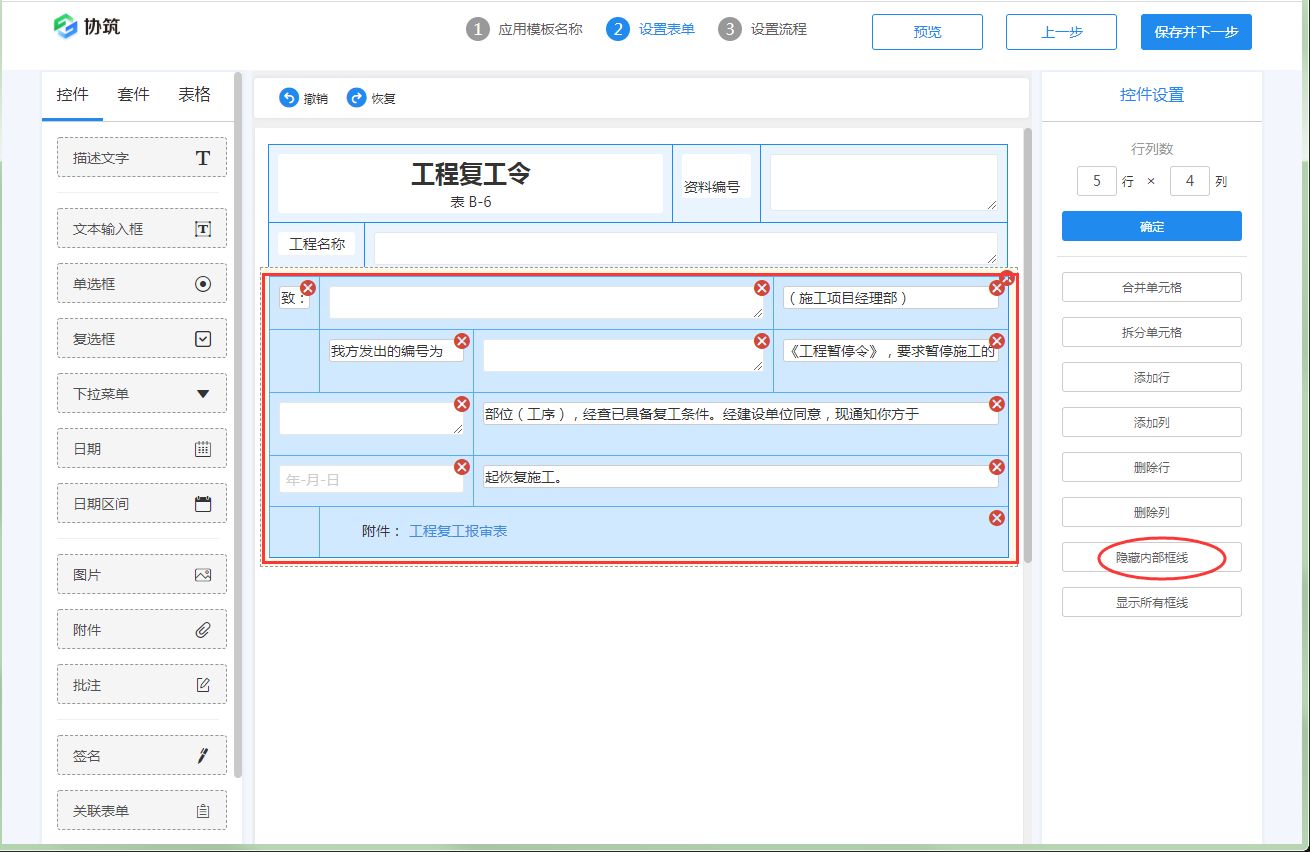The image size is (1310, 852).
Task: Add the 单选框 radio control
Action: click(142, 284)
